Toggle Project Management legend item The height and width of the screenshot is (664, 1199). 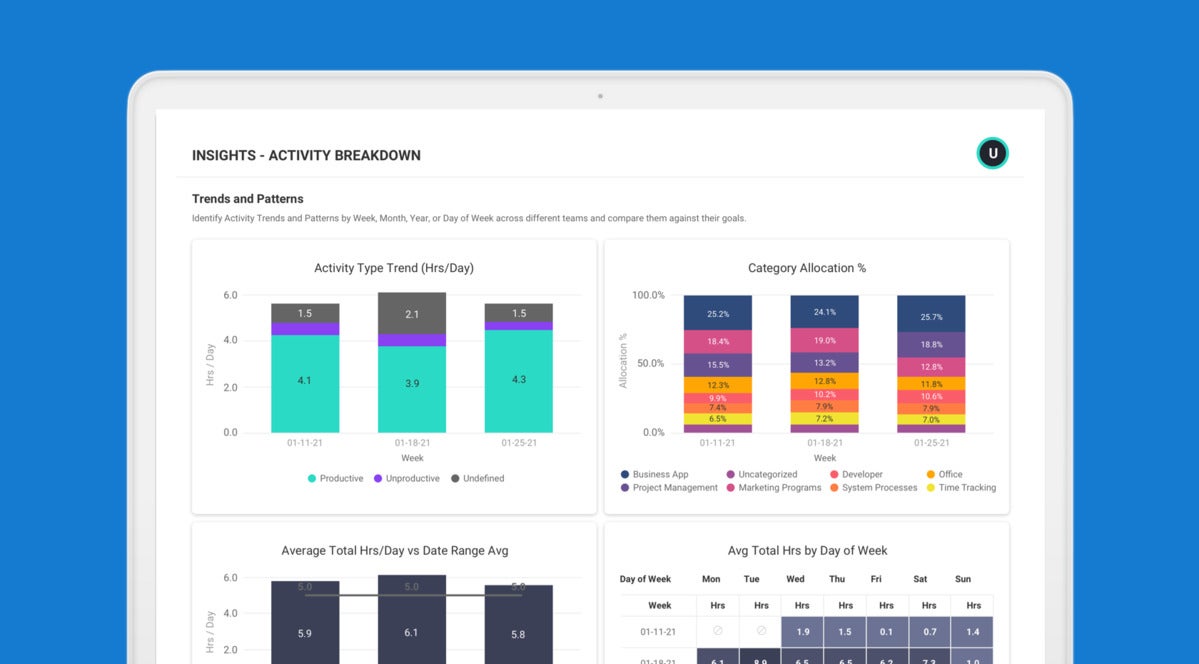pos(669,488)
